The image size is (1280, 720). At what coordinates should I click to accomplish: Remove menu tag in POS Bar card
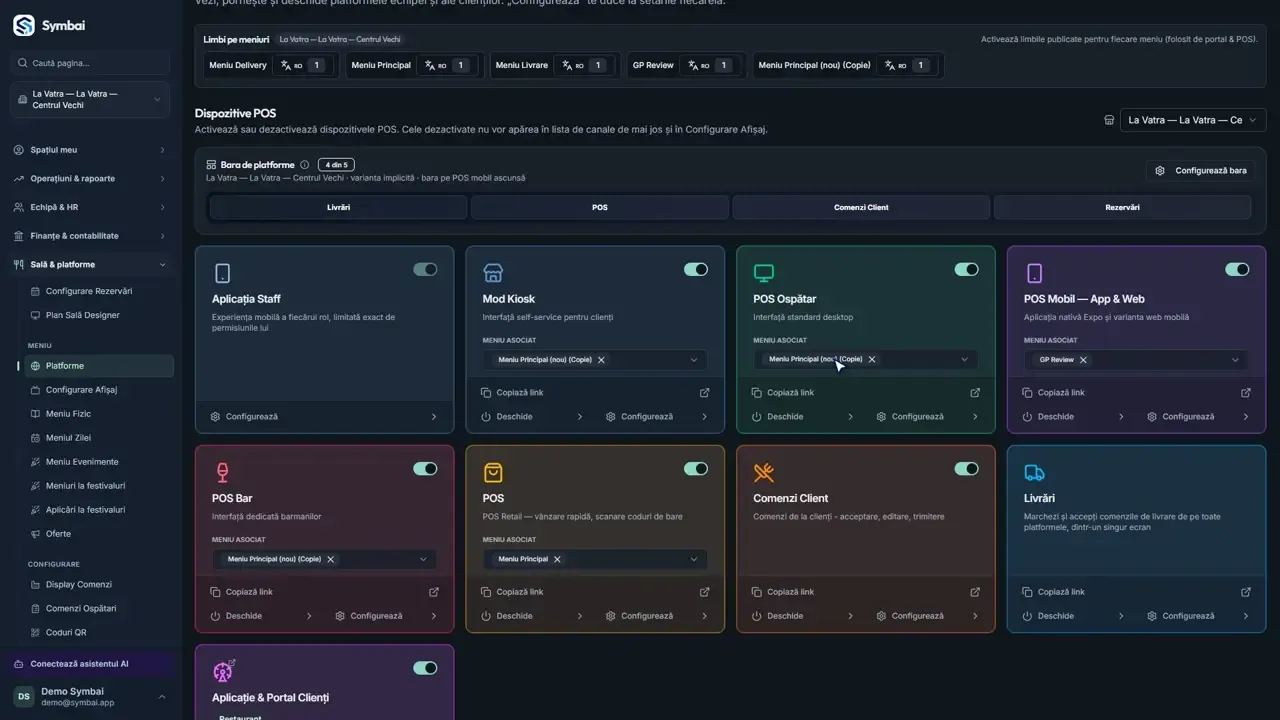click(330, 559)
